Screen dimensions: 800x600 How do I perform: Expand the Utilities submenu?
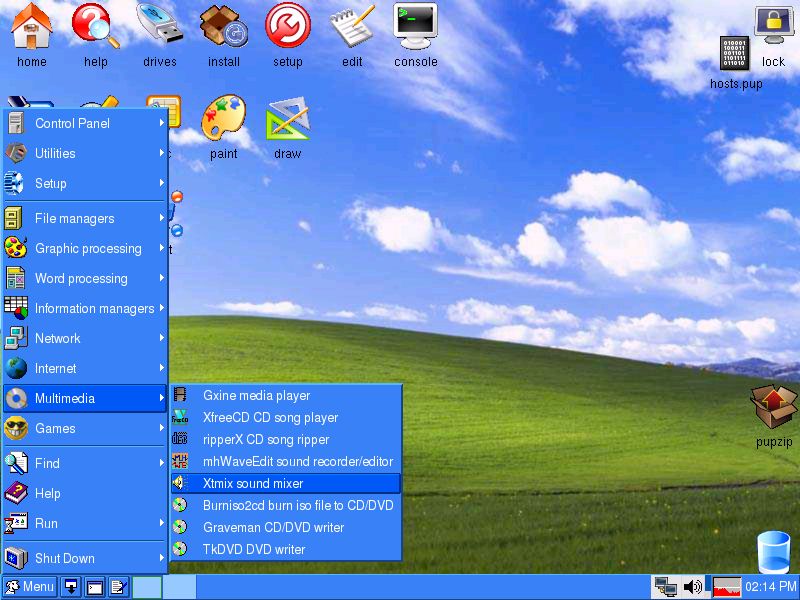click(x=85, y=153)
